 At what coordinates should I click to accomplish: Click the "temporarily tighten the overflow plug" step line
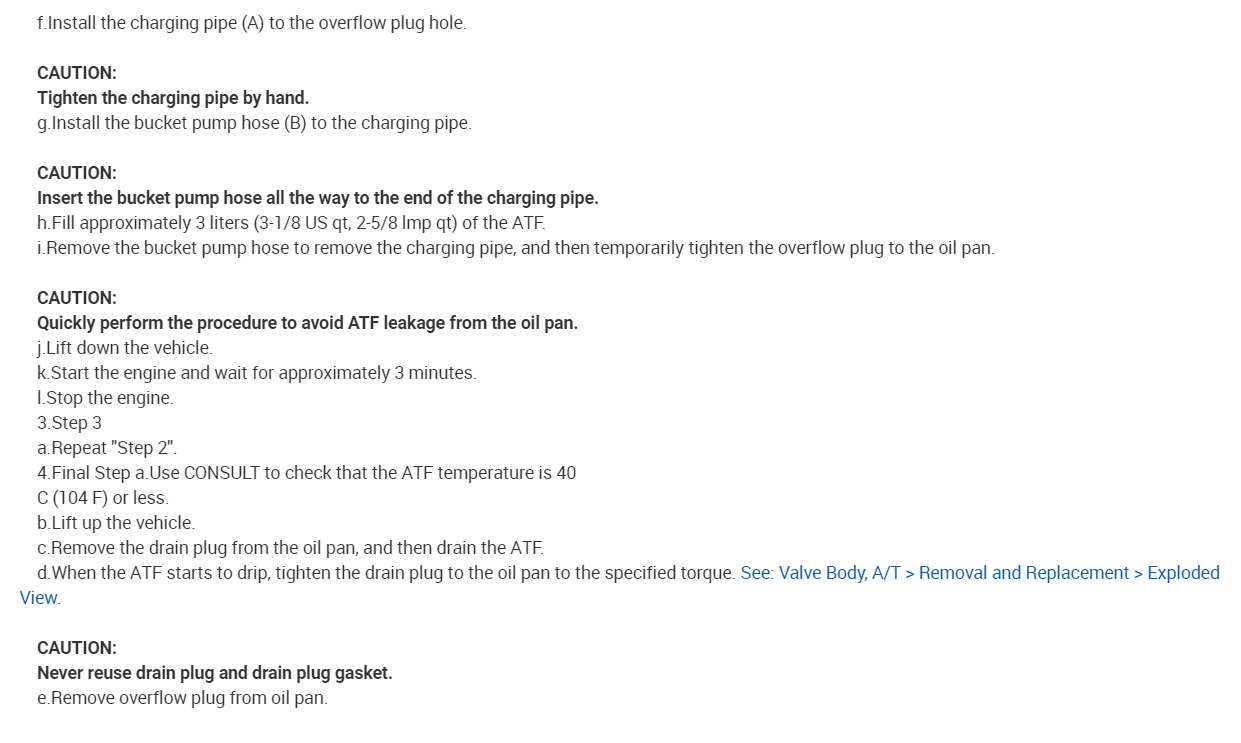(x=515, y=248)
